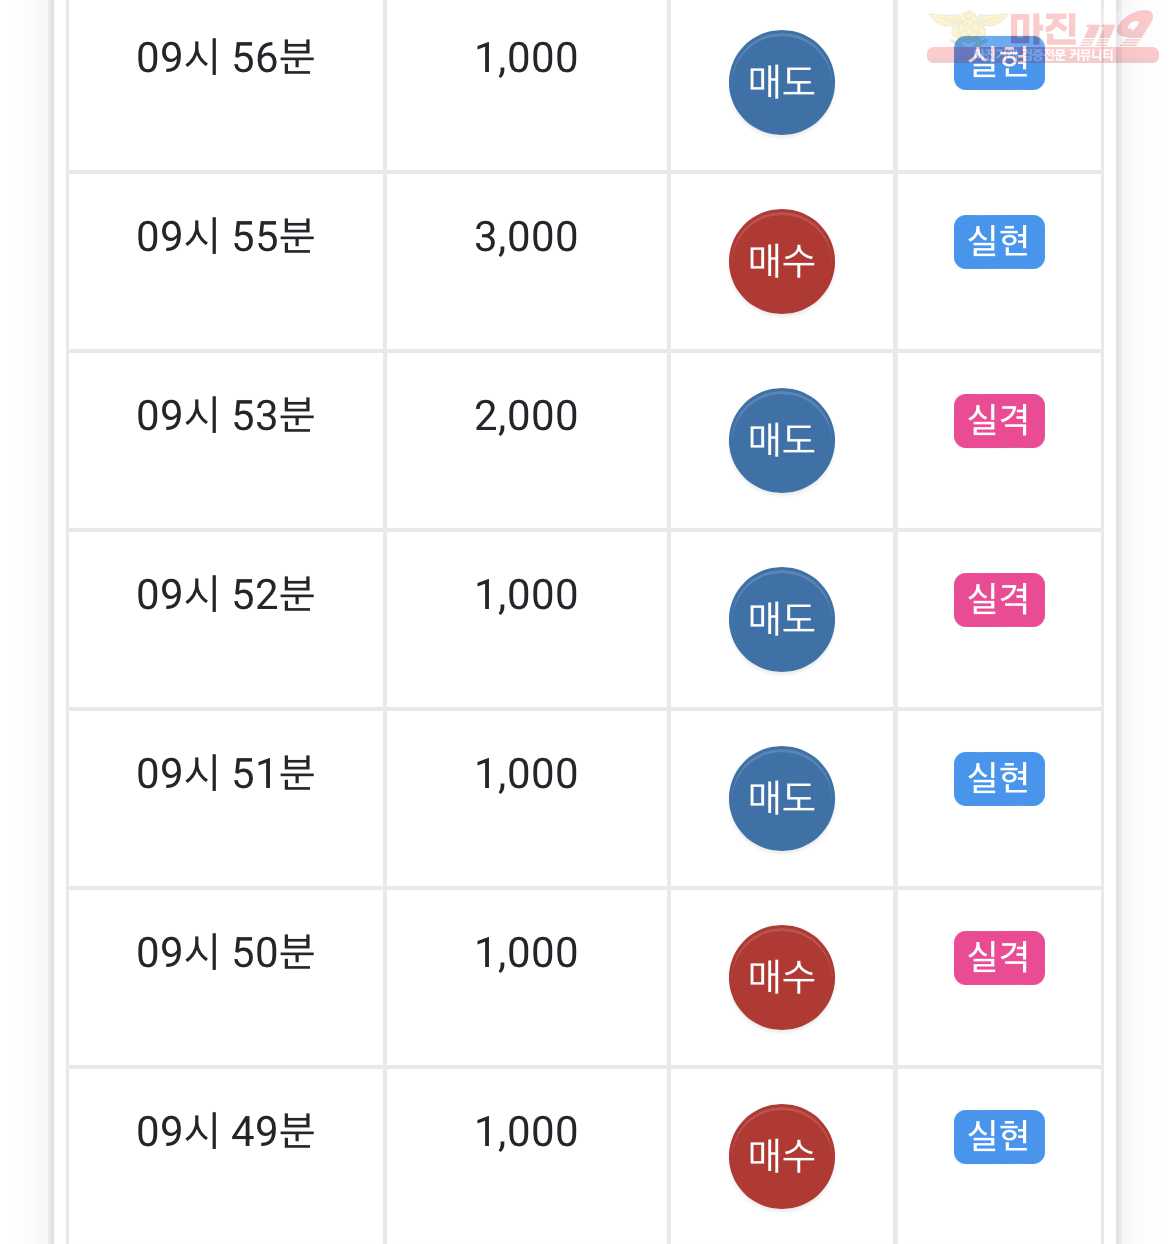Tap the 매수 circle in 09시 49분 row
Screen dimensions: 1170x1244
tap(782, 1156)
